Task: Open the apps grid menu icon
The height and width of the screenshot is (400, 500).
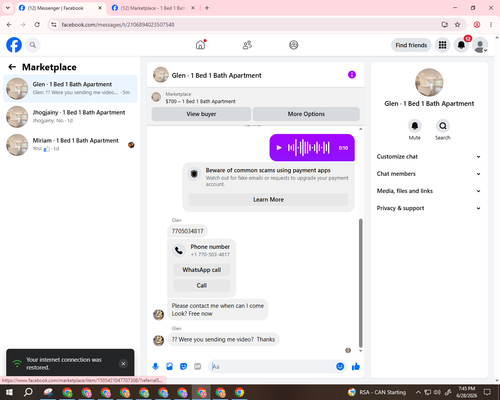Action: 442,45
